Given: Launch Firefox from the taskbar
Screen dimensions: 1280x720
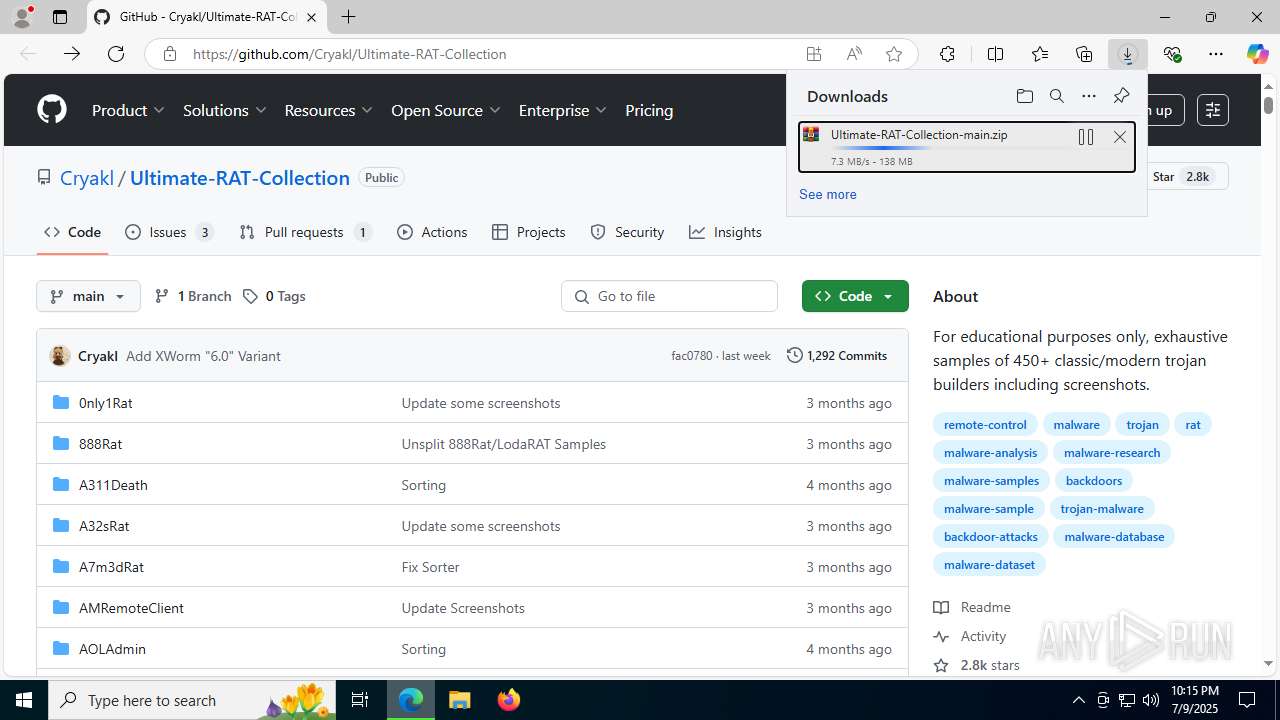Looking at the screenshot, I should (x=508, y=700).
